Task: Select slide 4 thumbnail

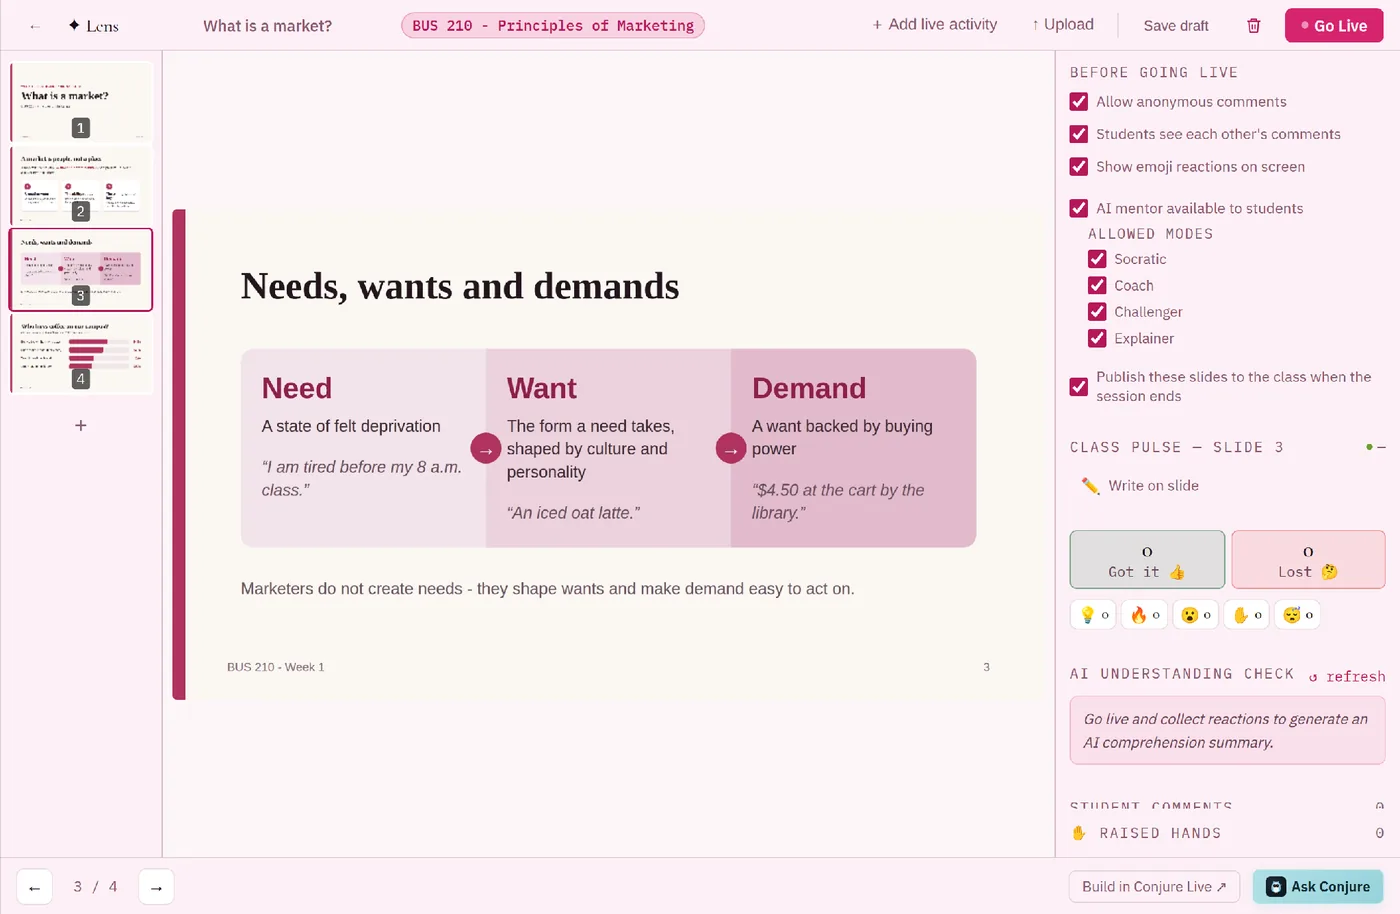Action: [81, 354]
